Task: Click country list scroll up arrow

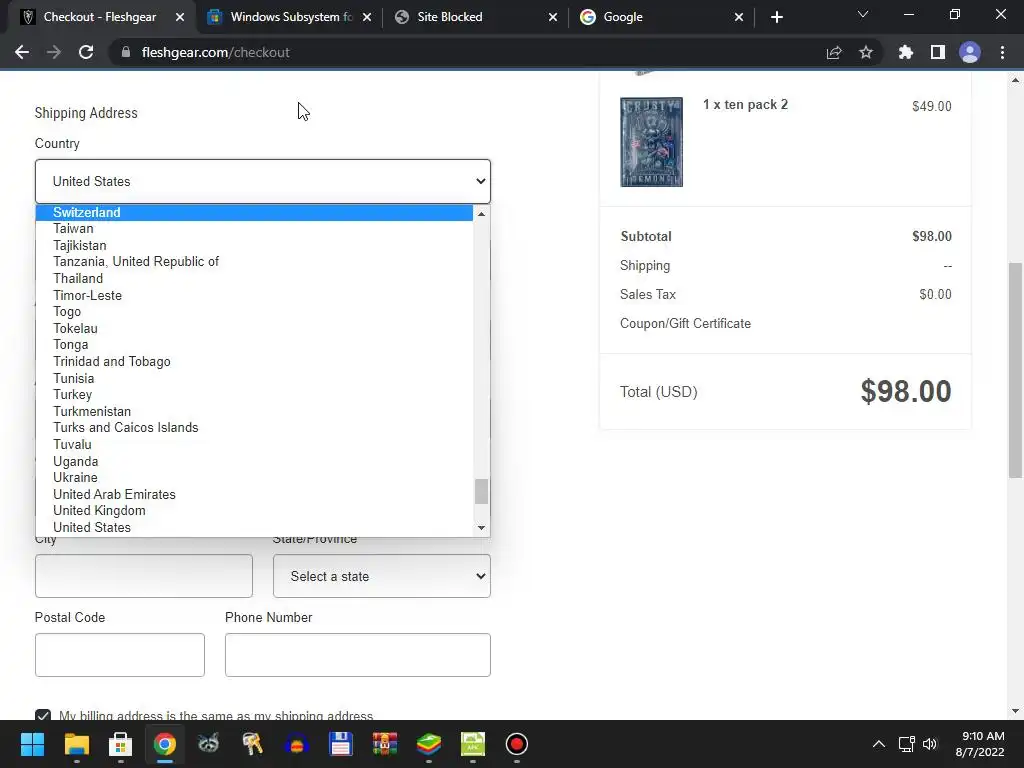Action: pyautogui.click(x=481, y=214)
